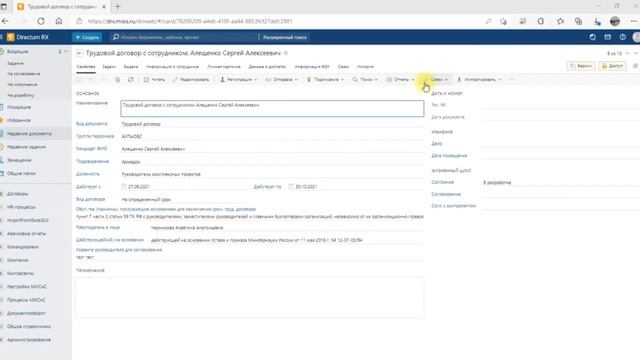The image size is (640, 360).
Task: Click the Работодатель в лице link label
Action: click(x=98, y=227)
